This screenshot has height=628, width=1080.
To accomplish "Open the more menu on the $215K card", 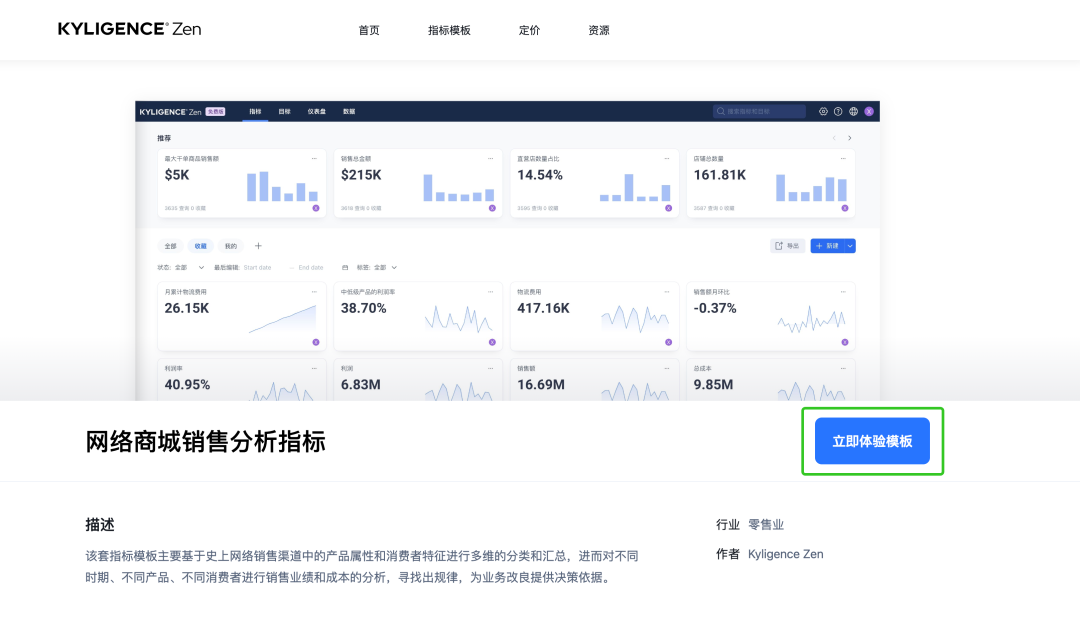I will tap(490, 158).
